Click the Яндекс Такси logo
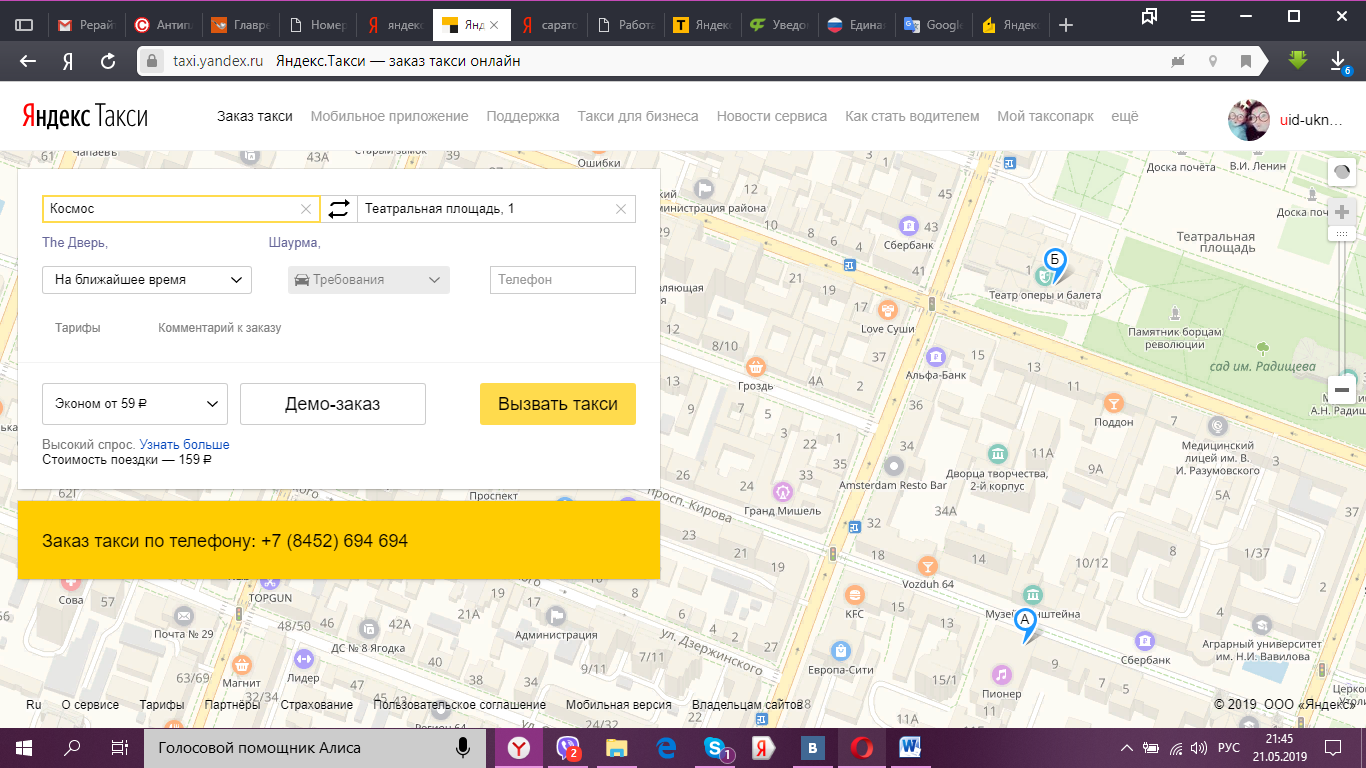The width and height of the screenshot is (1366, 768). [85, 117]
